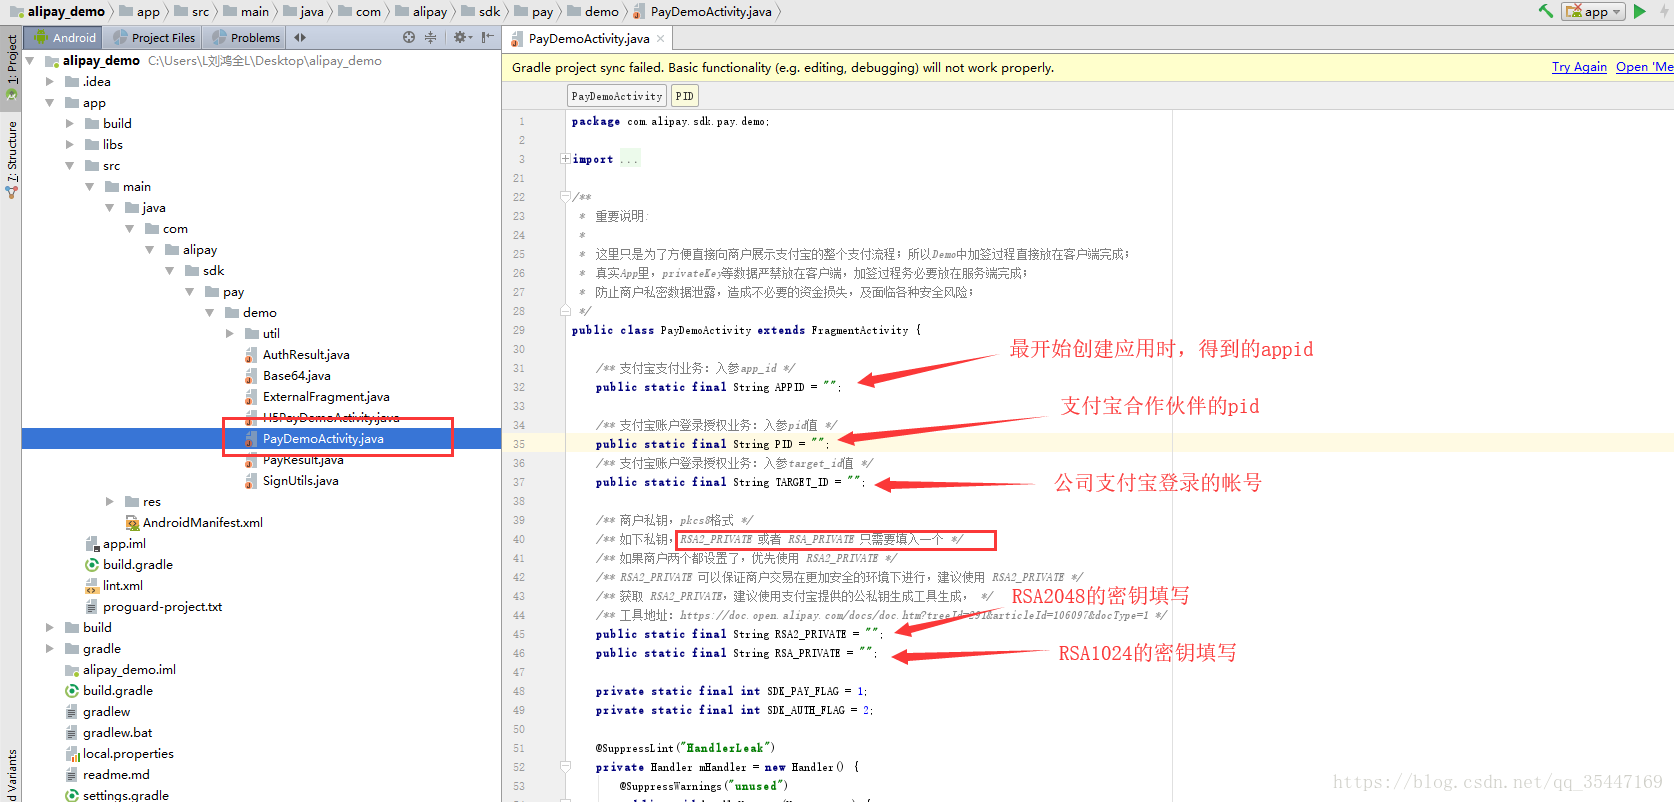Click the Try Again link
This screenshot has width=1674, height=802.
click(x=1579, y=67)
